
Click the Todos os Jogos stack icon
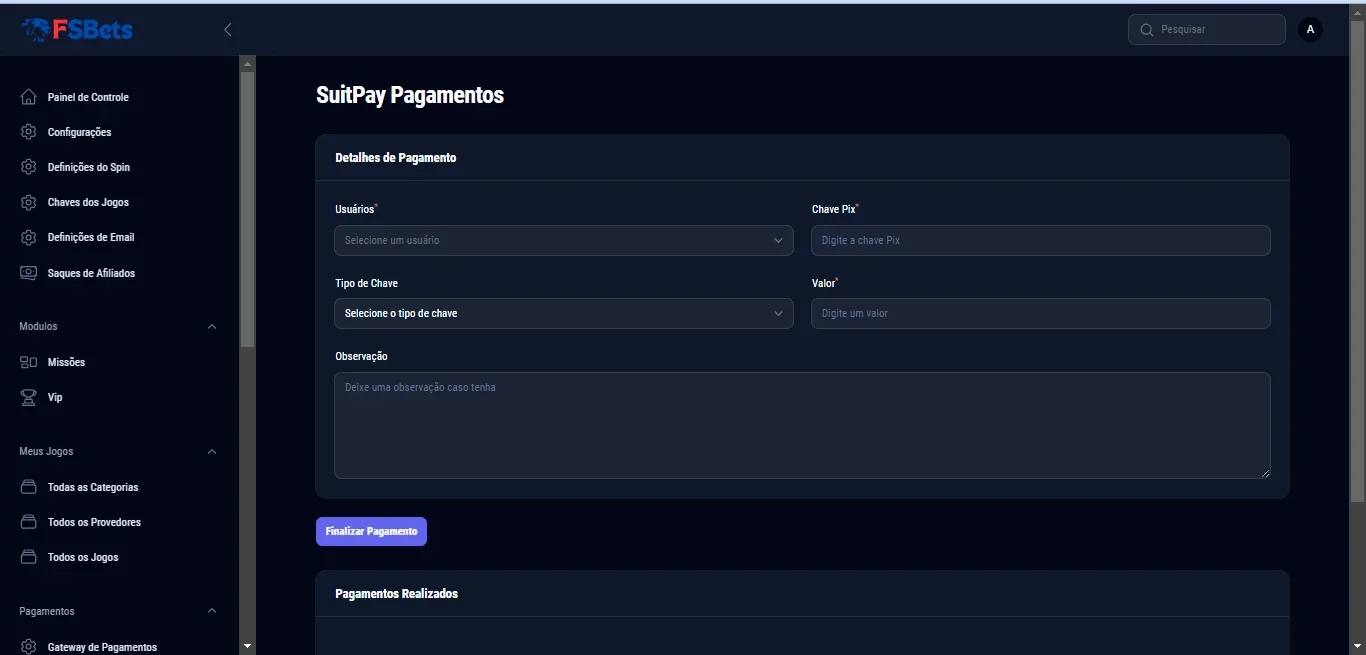[29, 557]
